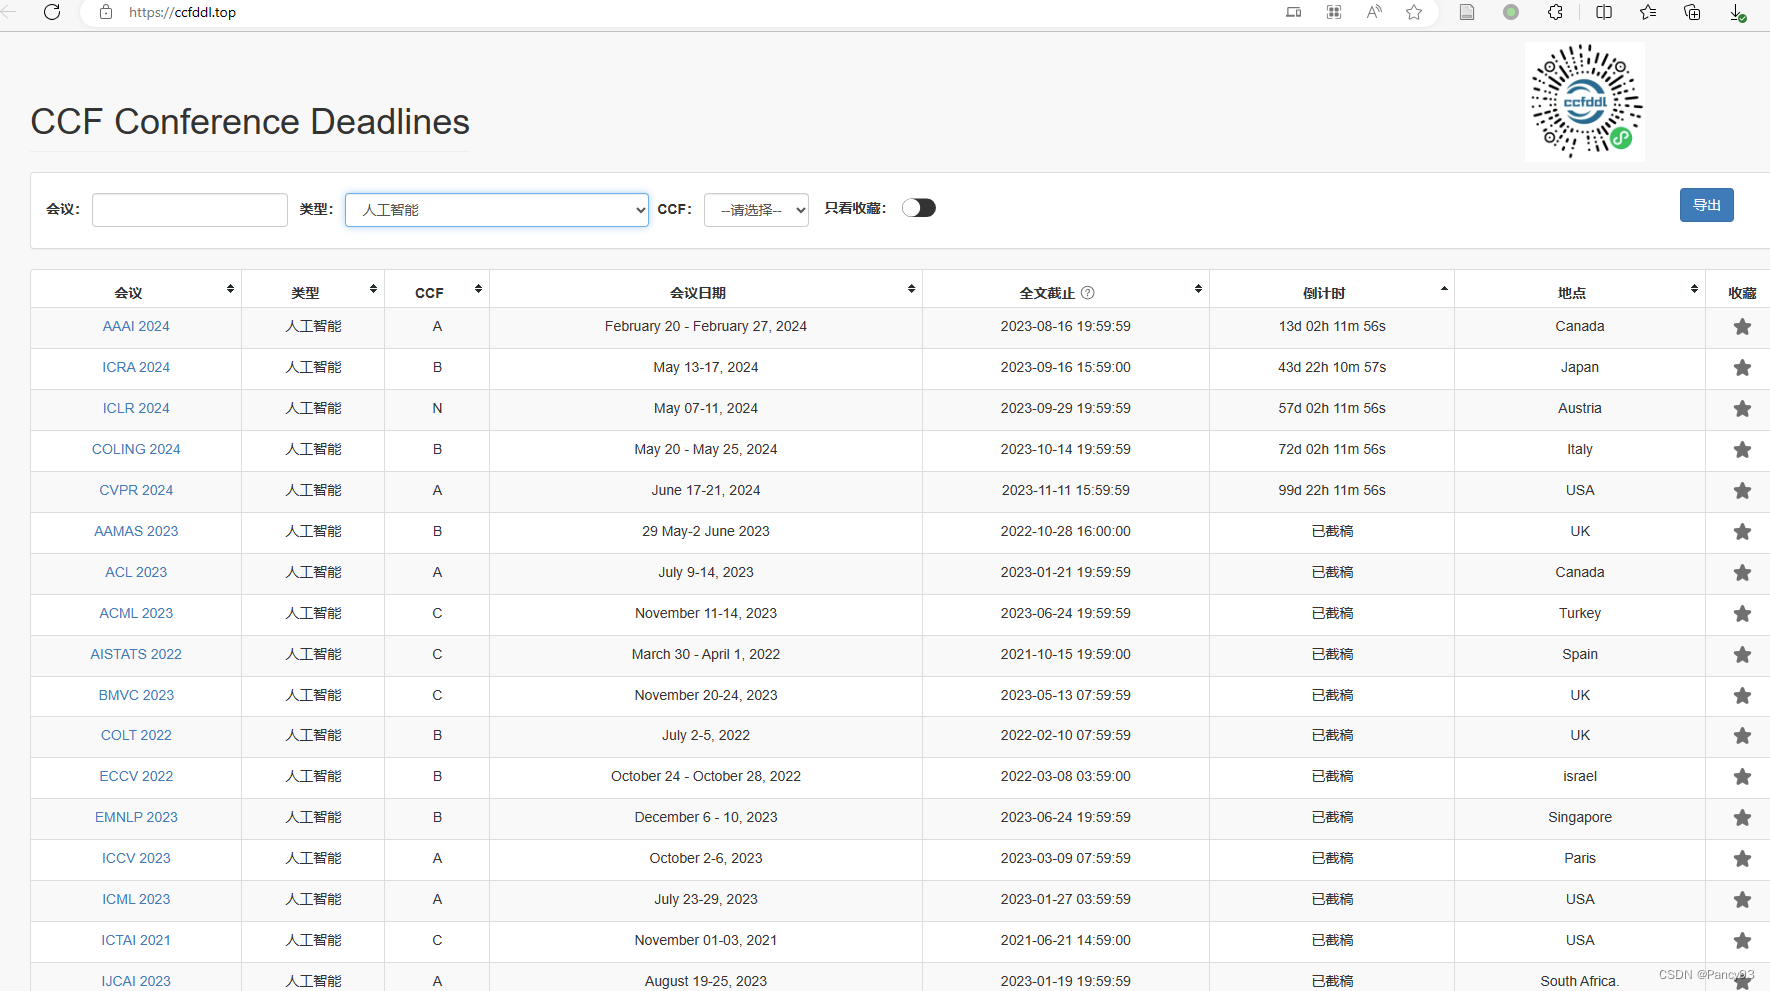Image resolution: width=1770 pixels, height=991 pixels.
Task: Open the collections icon in browser toolbar
Action: 1692,12
